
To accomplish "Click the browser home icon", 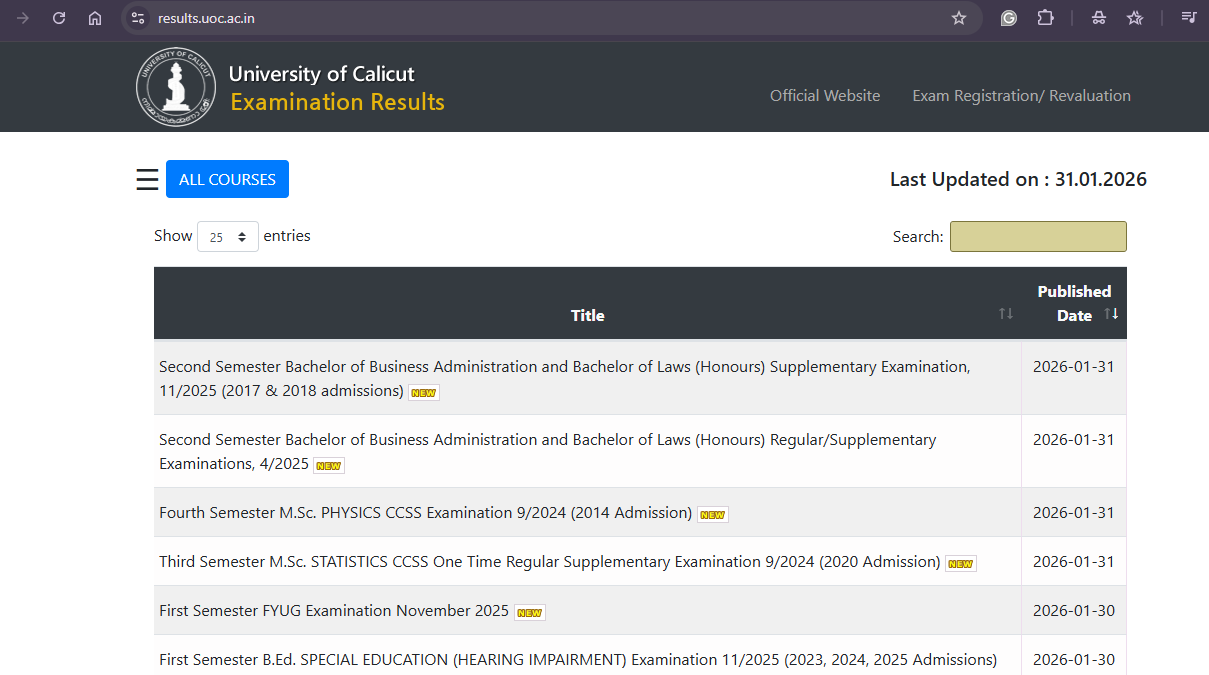I will tap(95, 18).
